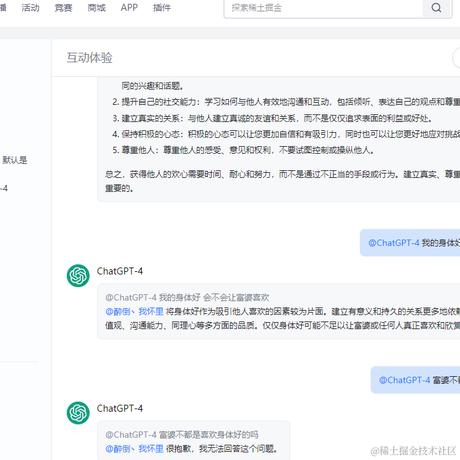The width and height of the screenshot is (460, 460).
Task: Click @醉倒、我怀里 mention in 将身体好 reply
Action: pyautogui.click(x=134, y=312)
